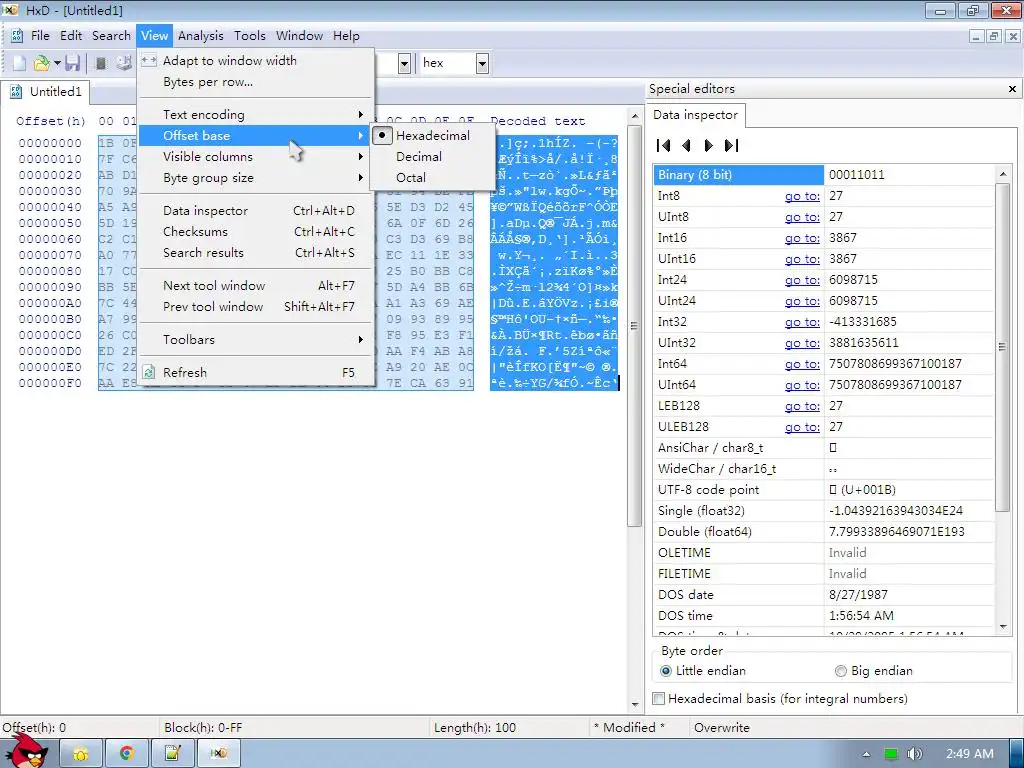Expand the Visible columns submenu
This screenshot has height=768, width=1024.
257,157
